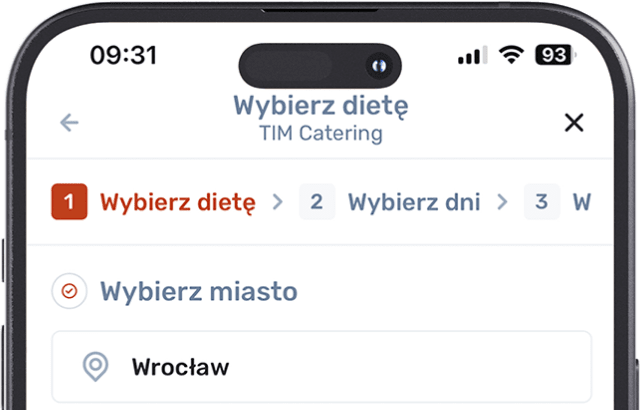The image size is (640, 410).
Task: Tap the TIM Catering subtitle
Action: [x=321, y=134]
